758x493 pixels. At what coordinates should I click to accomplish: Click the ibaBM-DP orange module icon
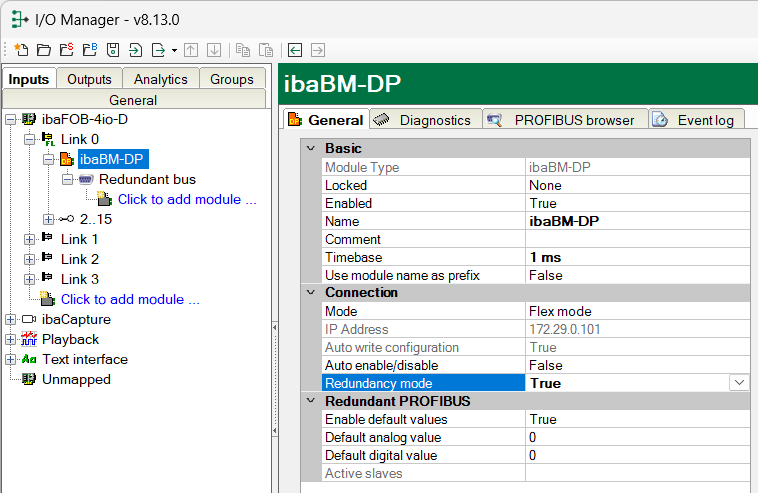[67, 159]
